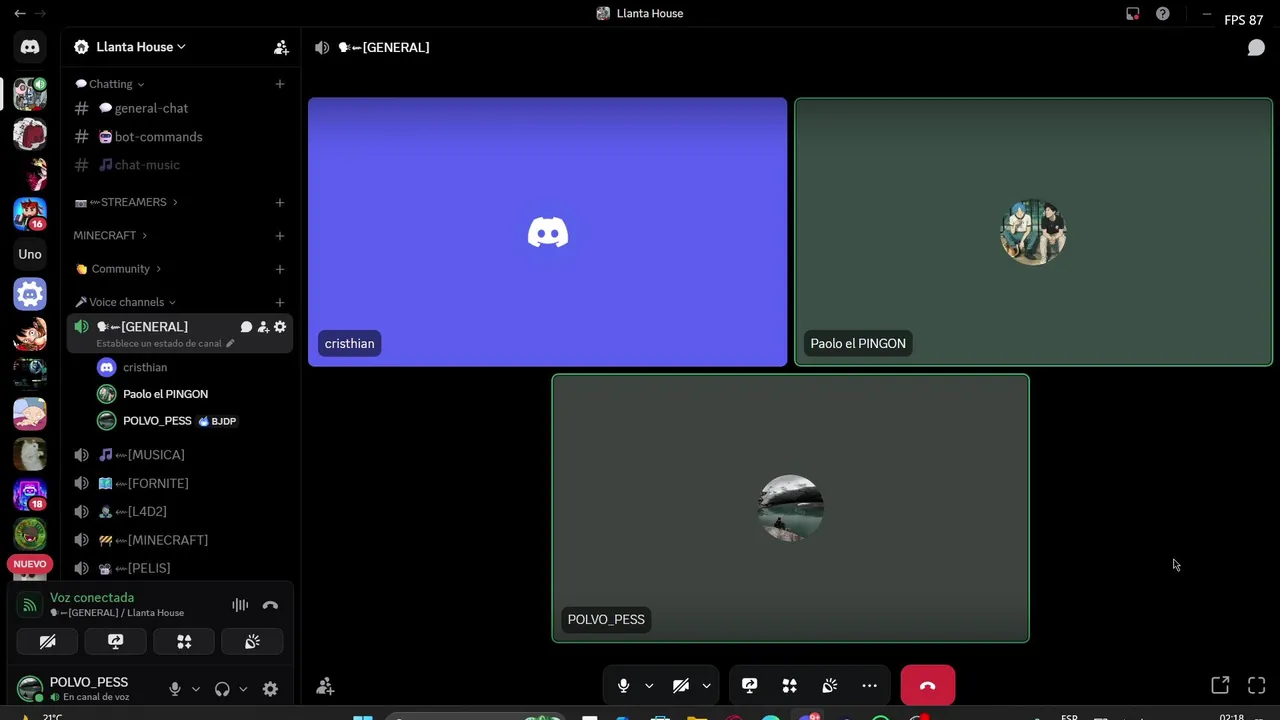Viewport: 1280px width, 720px height.
Task: Expand the MINECRAFT category
Action: tap(110, 236)
